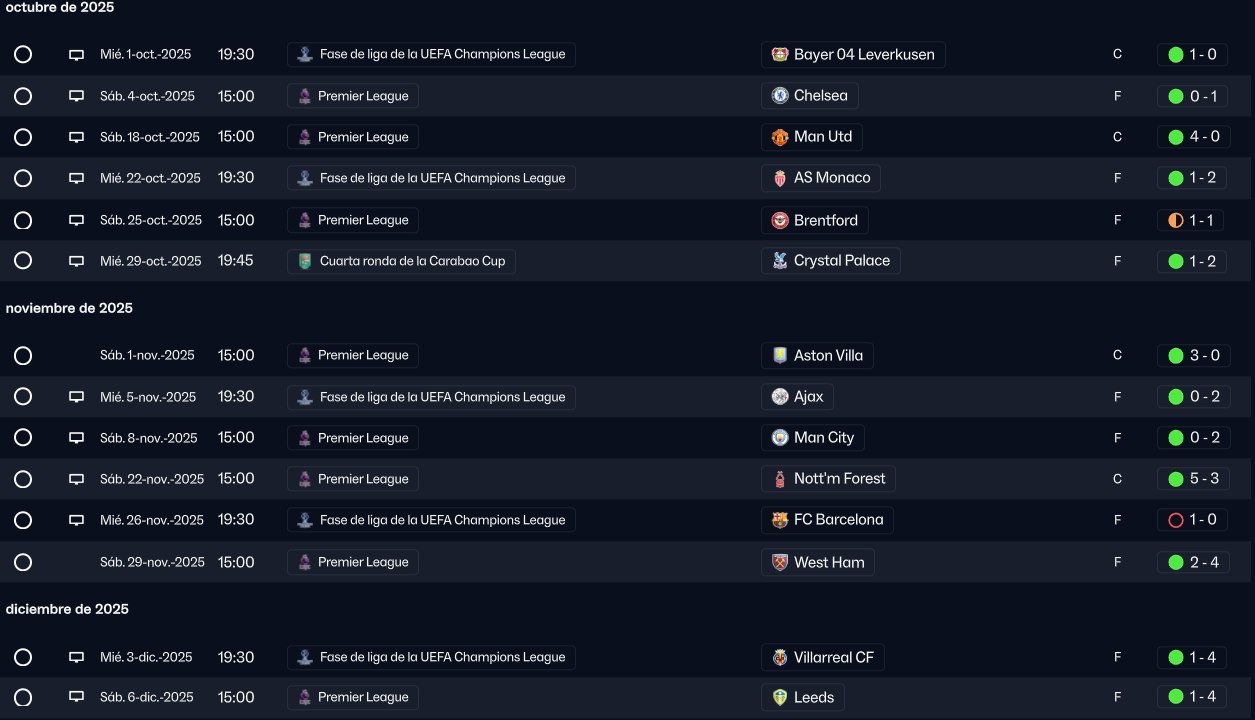This screenshot has width=1255, height=720.
Task: Click the West Ham team name button
Action: pos(819,562)
